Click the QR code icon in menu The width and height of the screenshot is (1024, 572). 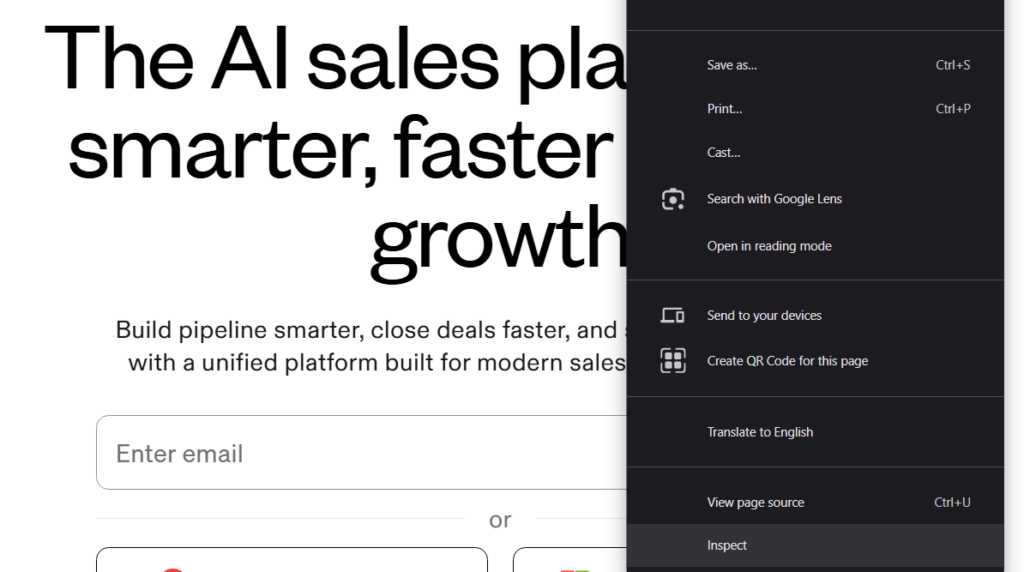(673, 361)
